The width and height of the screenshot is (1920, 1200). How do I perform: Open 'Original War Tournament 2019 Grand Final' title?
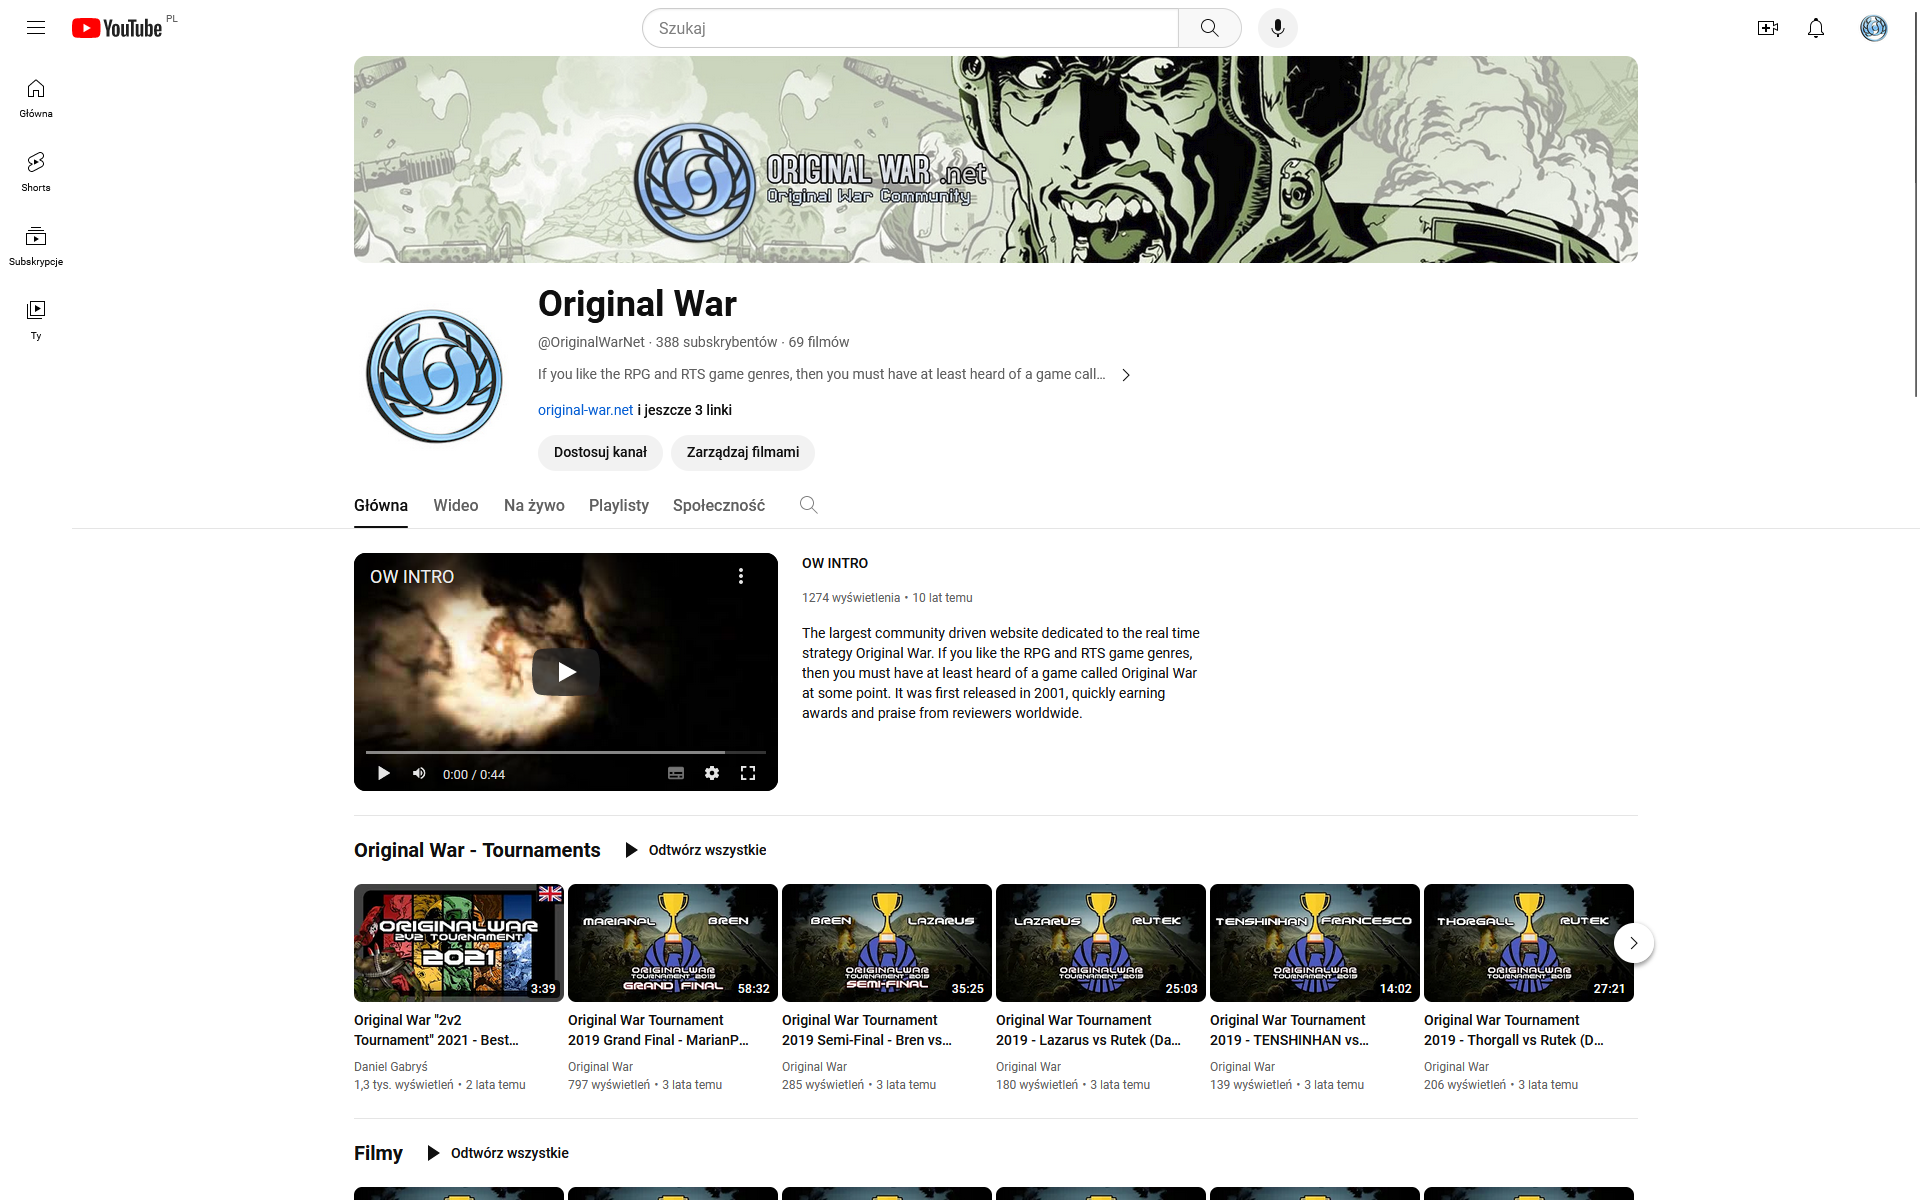coord(658,1030)
